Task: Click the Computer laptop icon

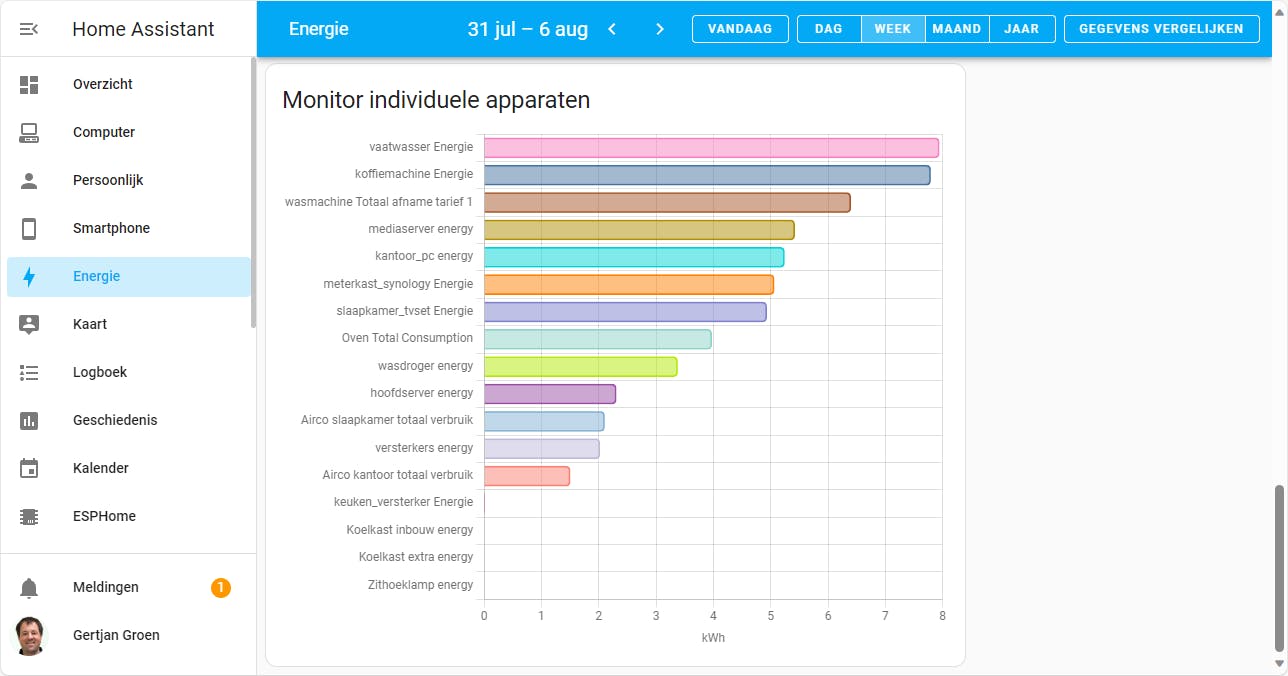Action: coord(29,133)
